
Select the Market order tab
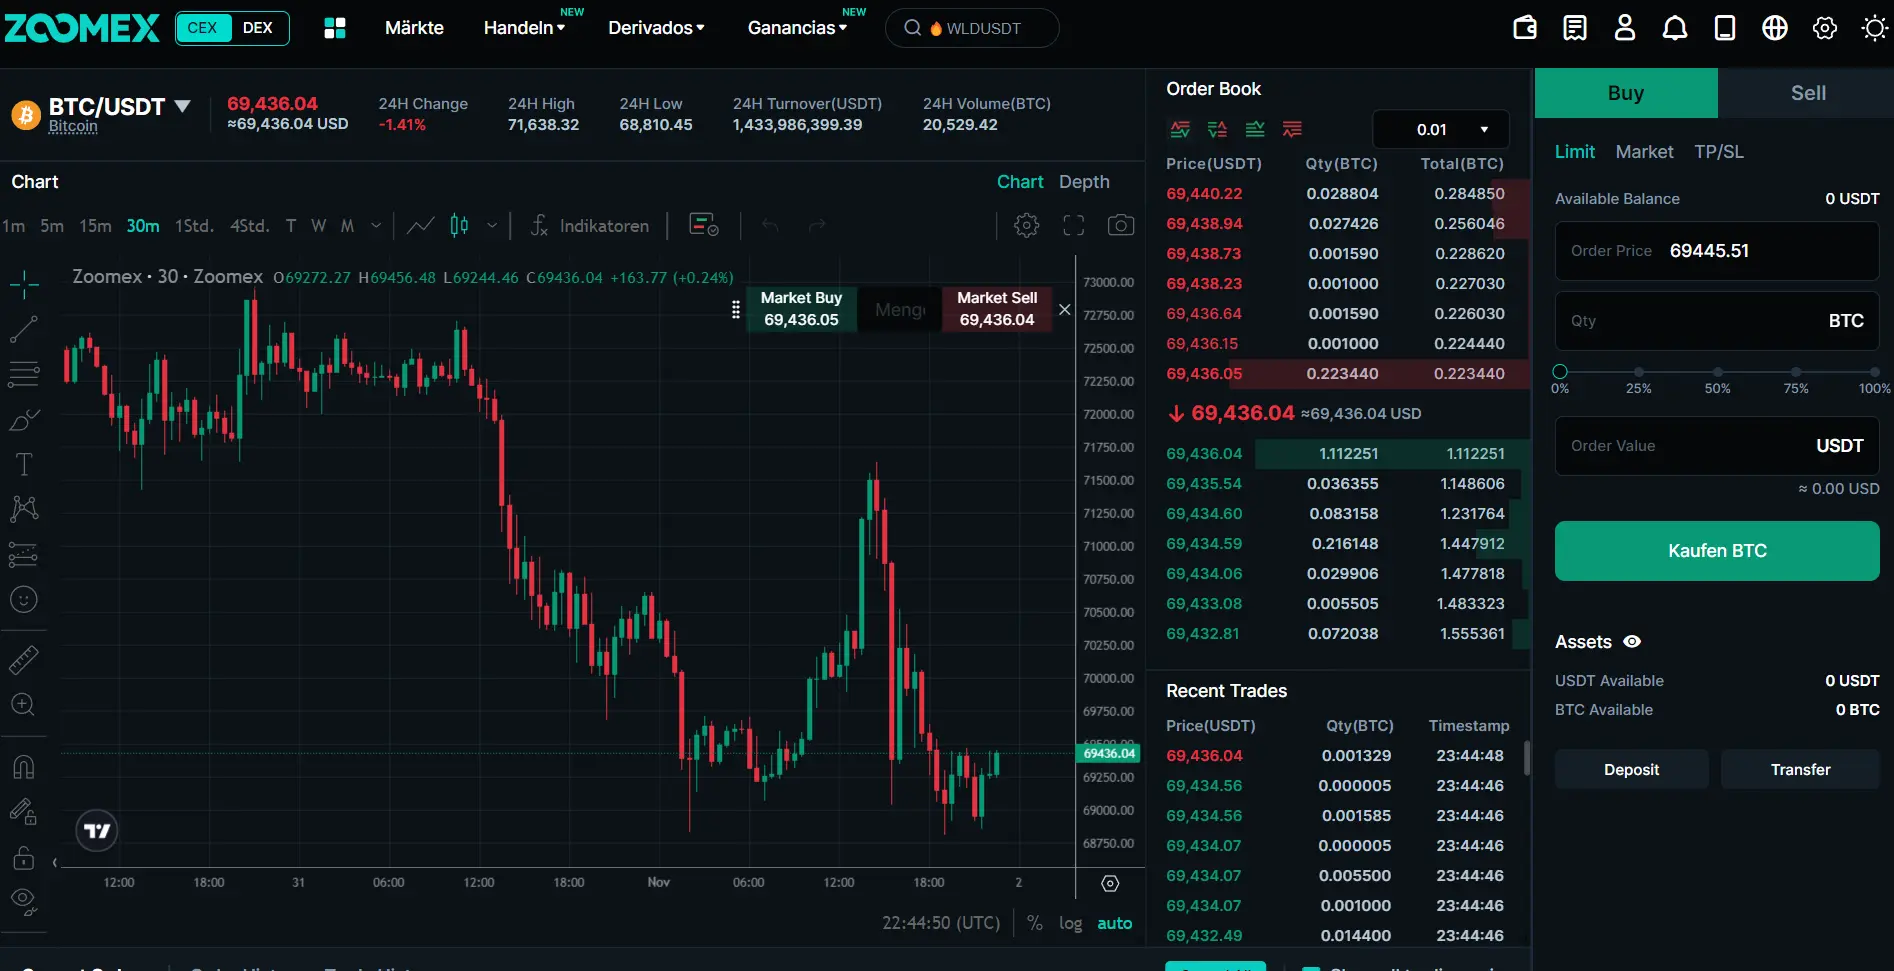pyautogui.click(x=1644, y=152)
